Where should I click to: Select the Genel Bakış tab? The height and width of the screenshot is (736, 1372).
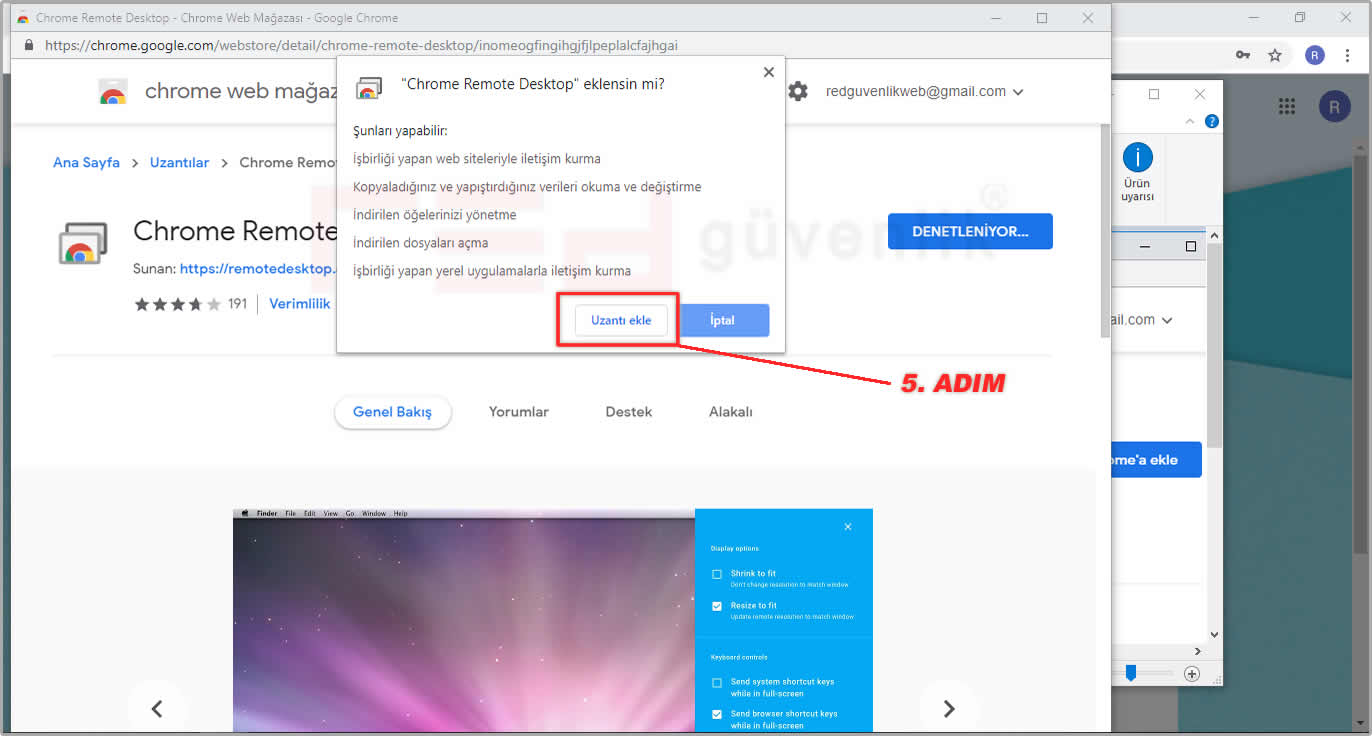click(393, 412)
